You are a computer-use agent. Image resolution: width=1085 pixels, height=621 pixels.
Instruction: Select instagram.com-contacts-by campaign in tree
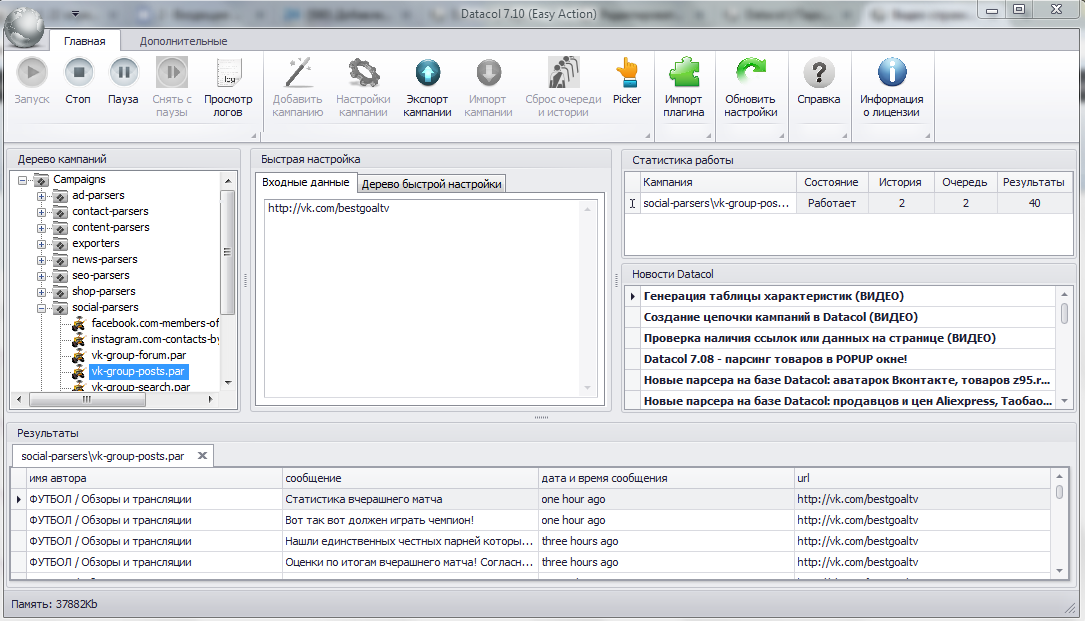coord(155,339)
